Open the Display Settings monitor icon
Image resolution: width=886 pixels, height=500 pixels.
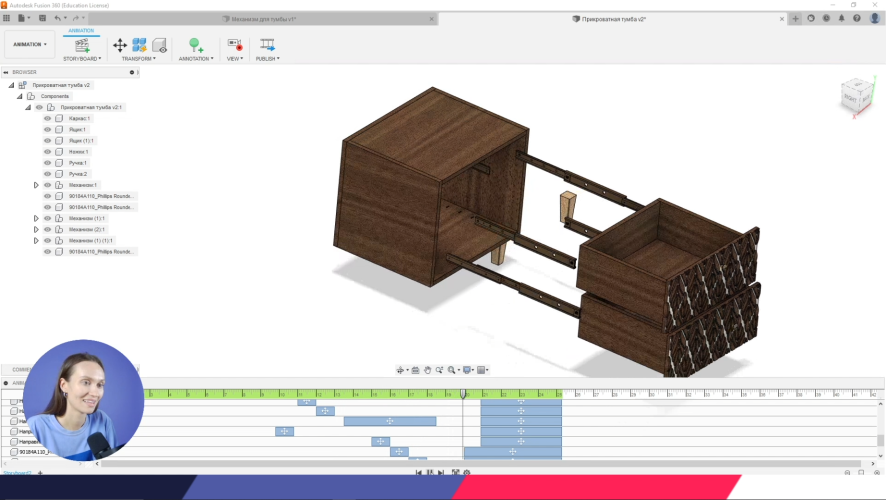(x=467, y=370)
